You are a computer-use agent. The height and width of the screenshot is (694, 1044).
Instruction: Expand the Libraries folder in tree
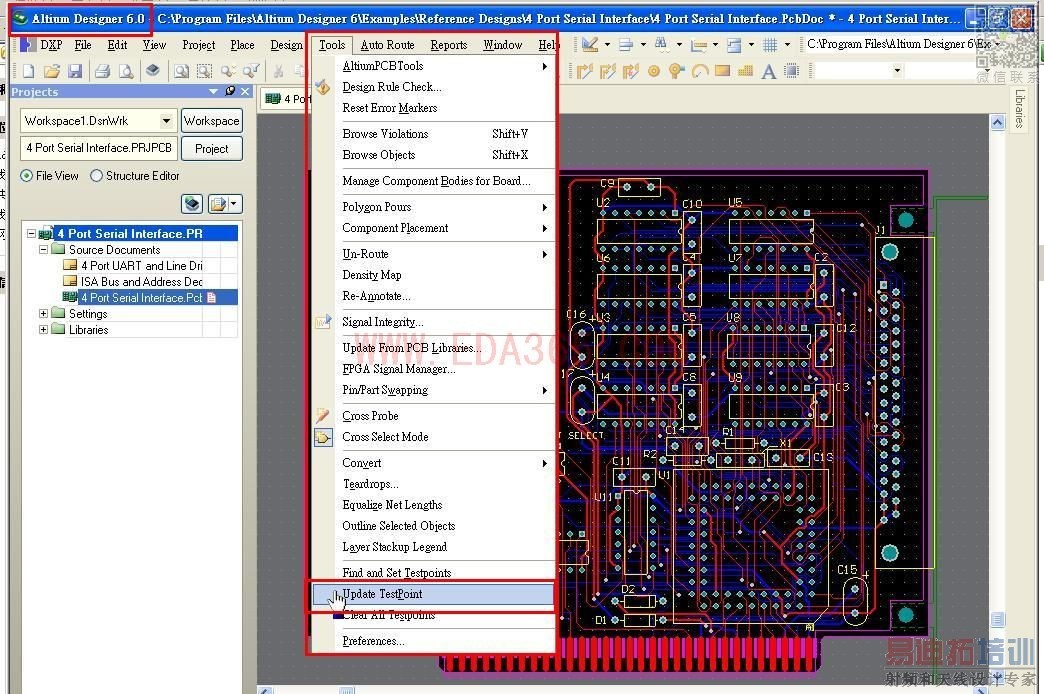point(44,330)
